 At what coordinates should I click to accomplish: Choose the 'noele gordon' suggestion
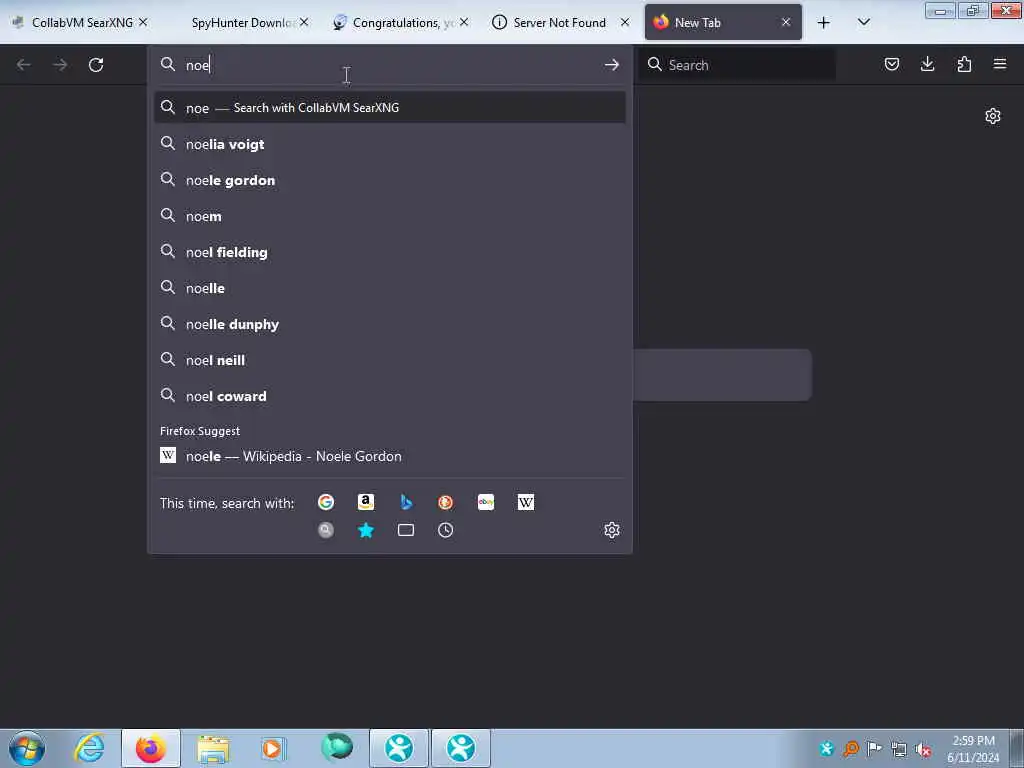click(x=390, y=180)
